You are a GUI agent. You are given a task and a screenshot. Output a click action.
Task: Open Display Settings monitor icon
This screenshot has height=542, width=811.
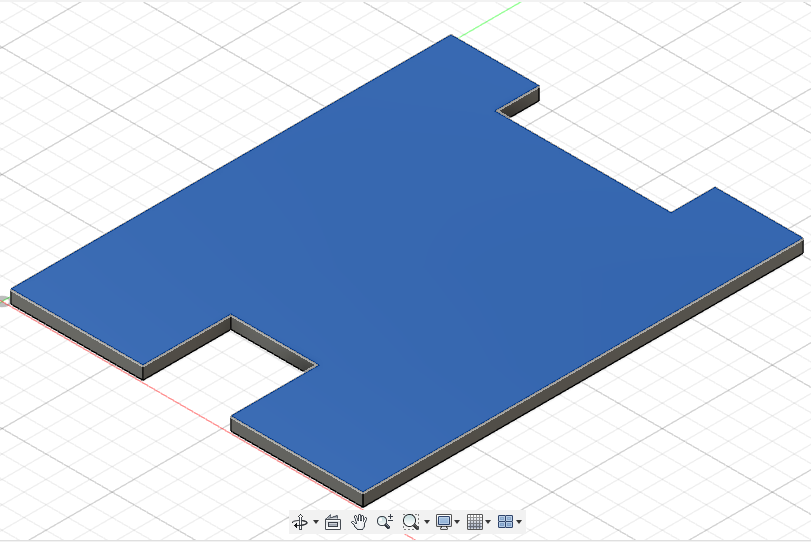[444, 522]
